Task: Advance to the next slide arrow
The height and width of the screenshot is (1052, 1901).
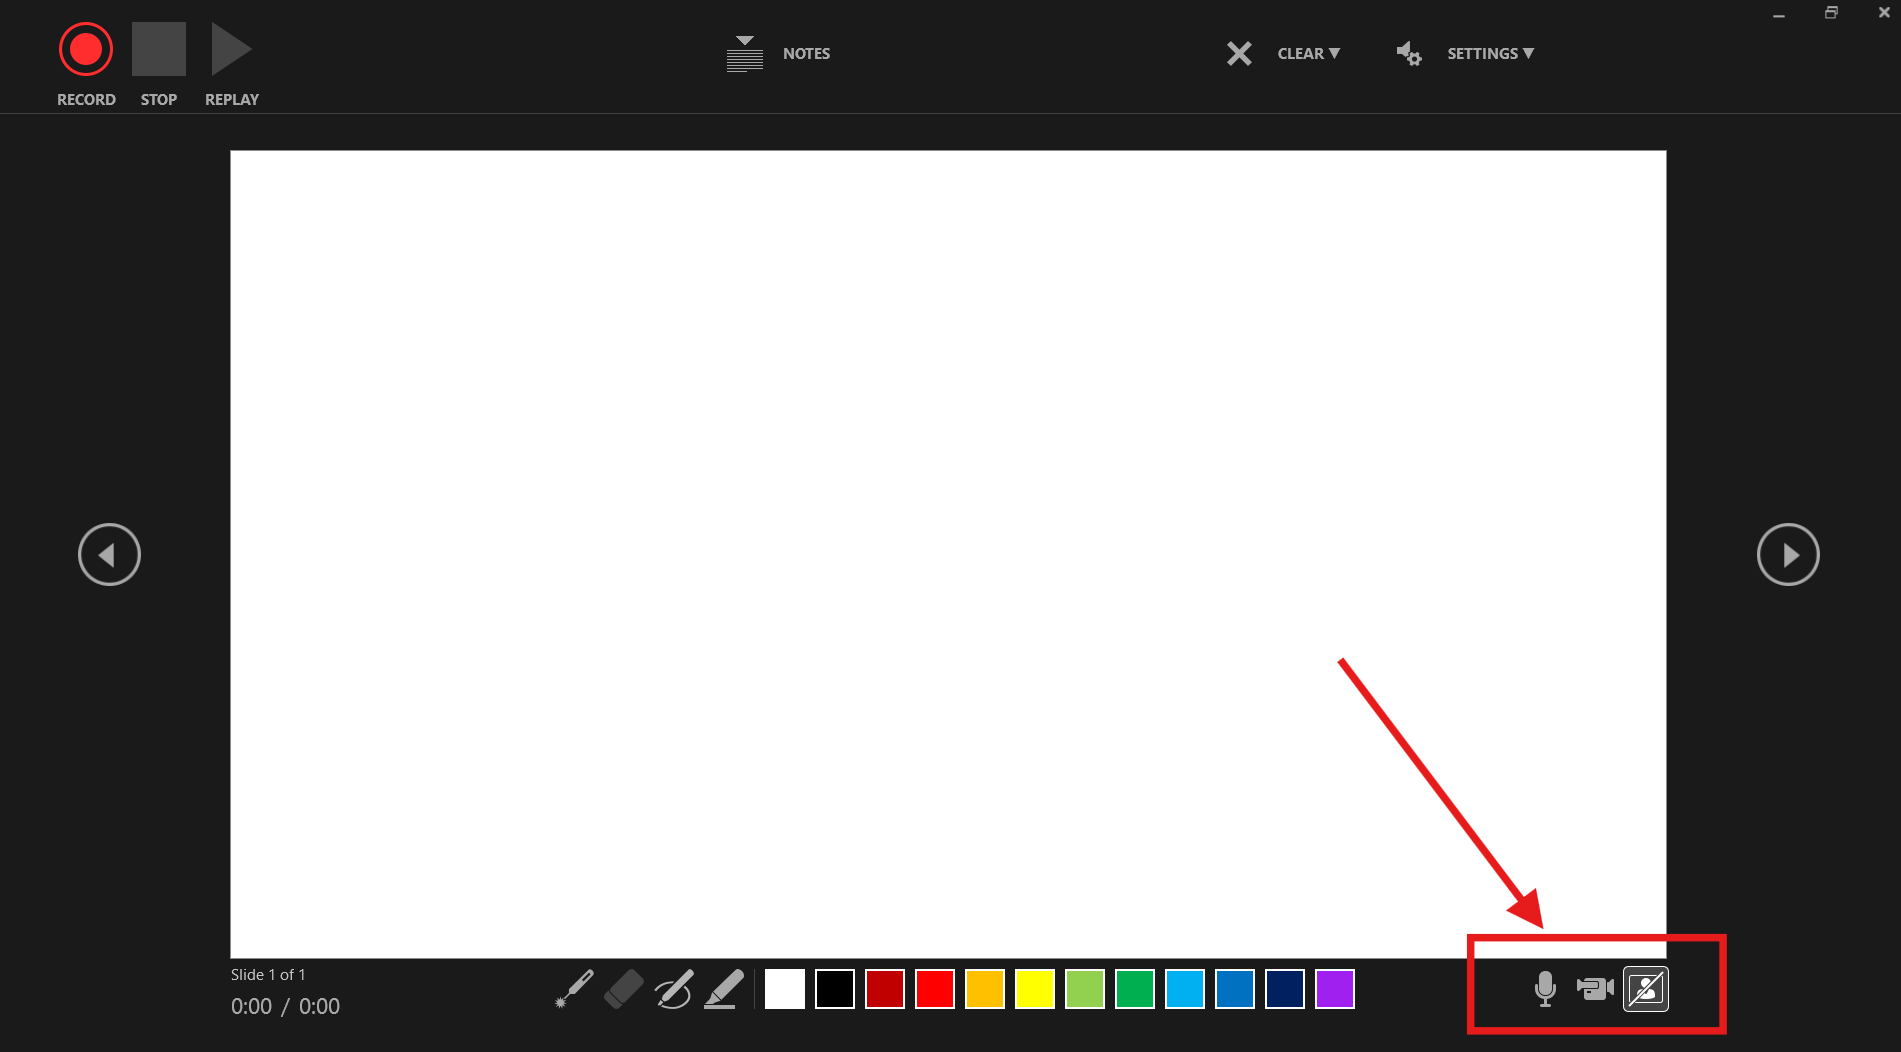Action: point(1789,554)
